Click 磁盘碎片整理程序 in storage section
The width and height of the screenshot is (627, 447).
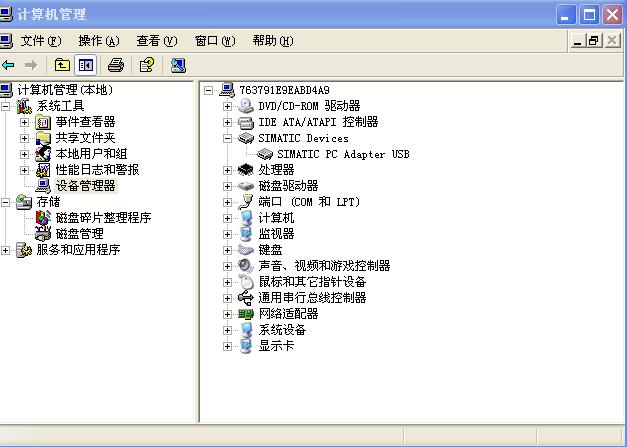103,218
